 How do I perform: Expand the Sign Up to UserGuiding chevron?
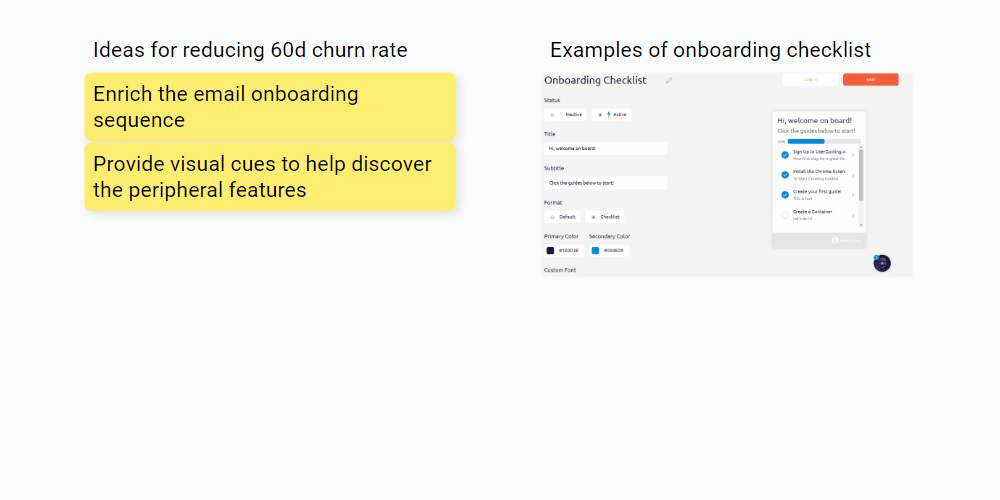pyautogui.click(x=853, y=155)
